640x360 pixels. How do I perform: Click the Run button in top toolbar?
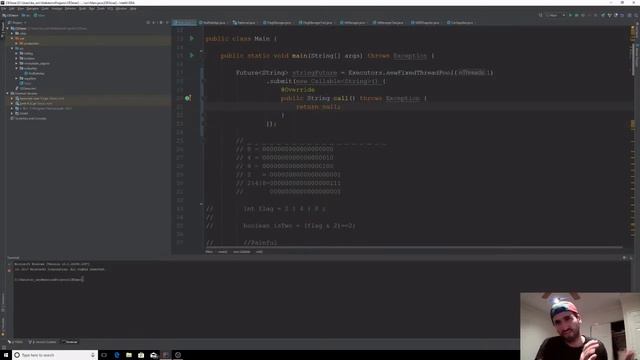coord(570,15)
